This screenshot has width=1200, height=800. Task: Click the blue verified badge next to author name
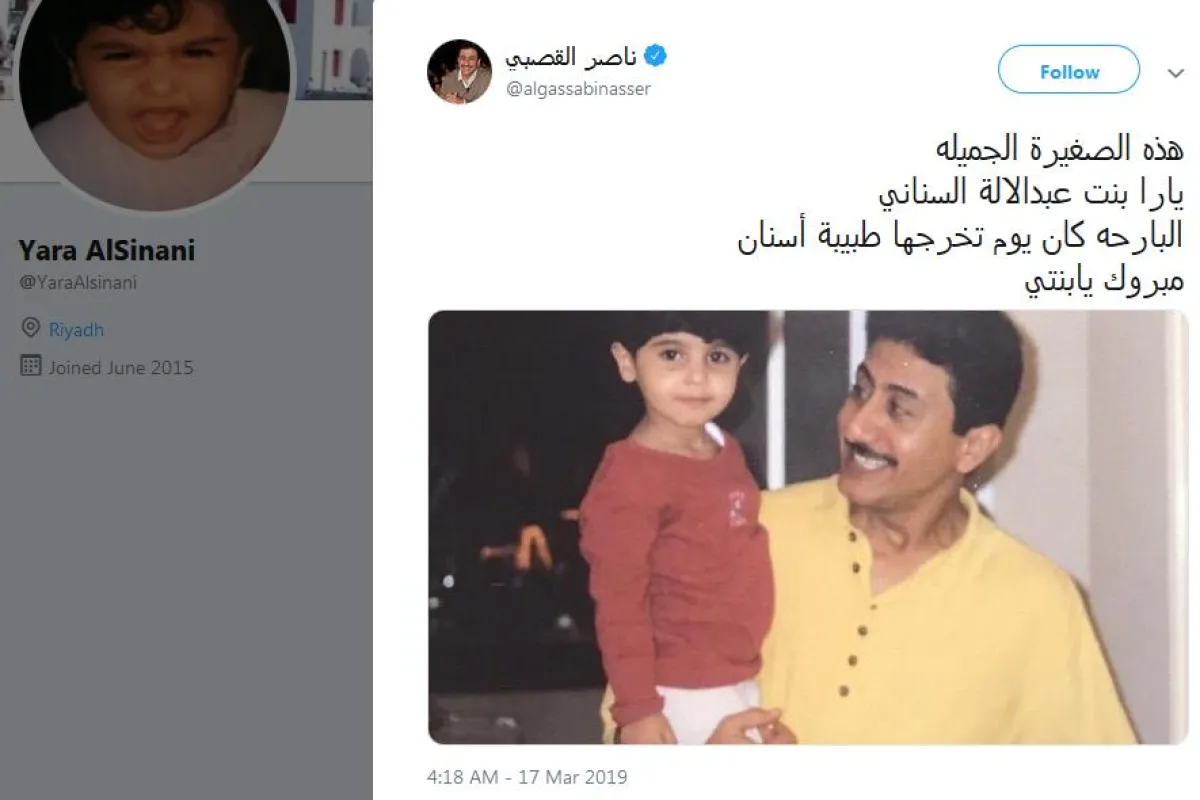click(655, 56)
